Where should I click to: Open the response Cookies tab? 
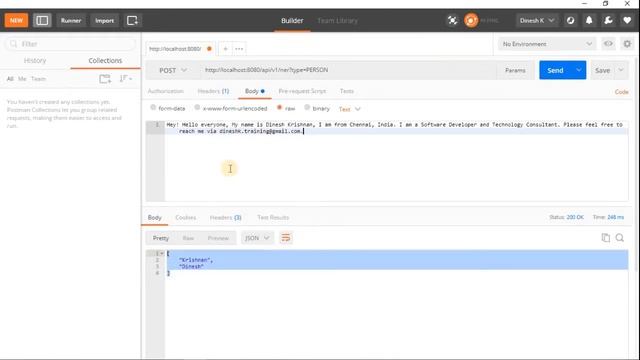[x=186, y=218]
